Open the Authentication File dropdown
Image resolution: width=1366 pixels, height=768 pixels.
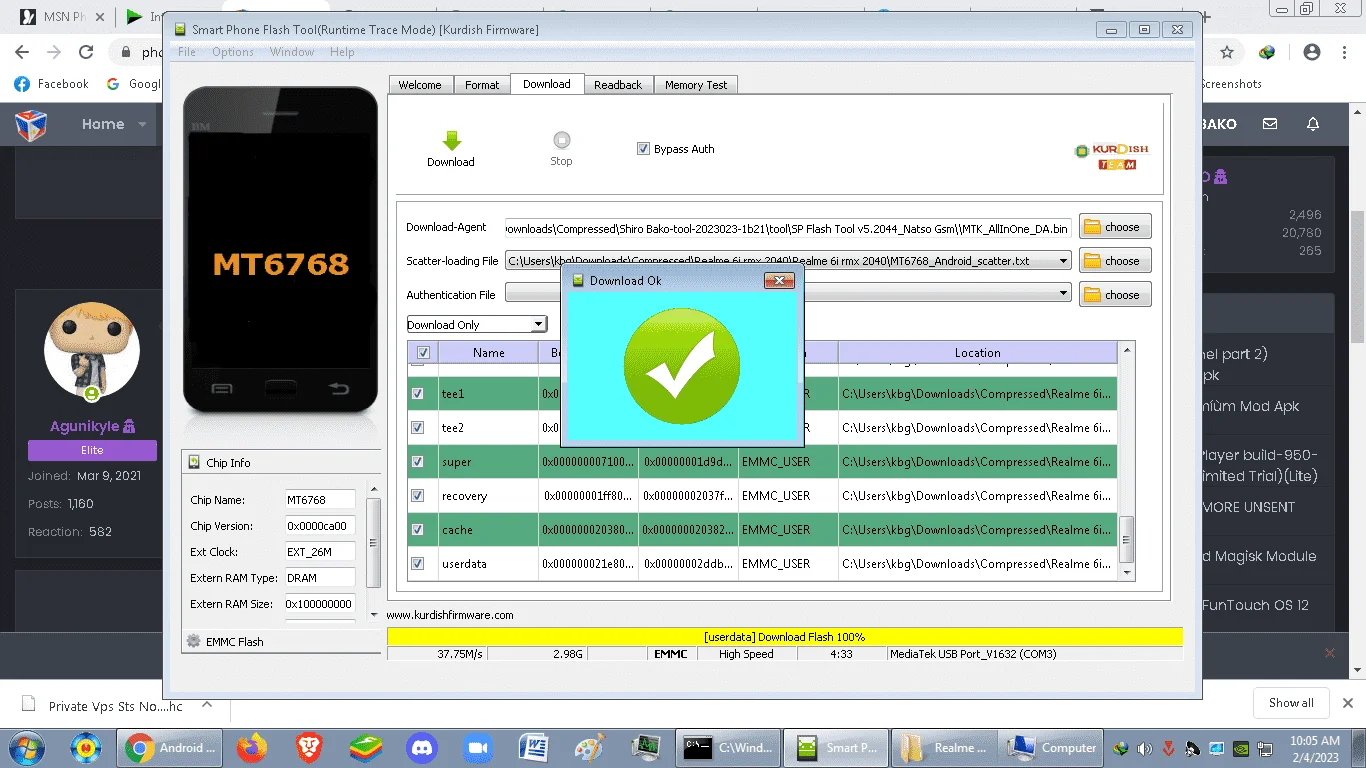tap(1062, 294)
